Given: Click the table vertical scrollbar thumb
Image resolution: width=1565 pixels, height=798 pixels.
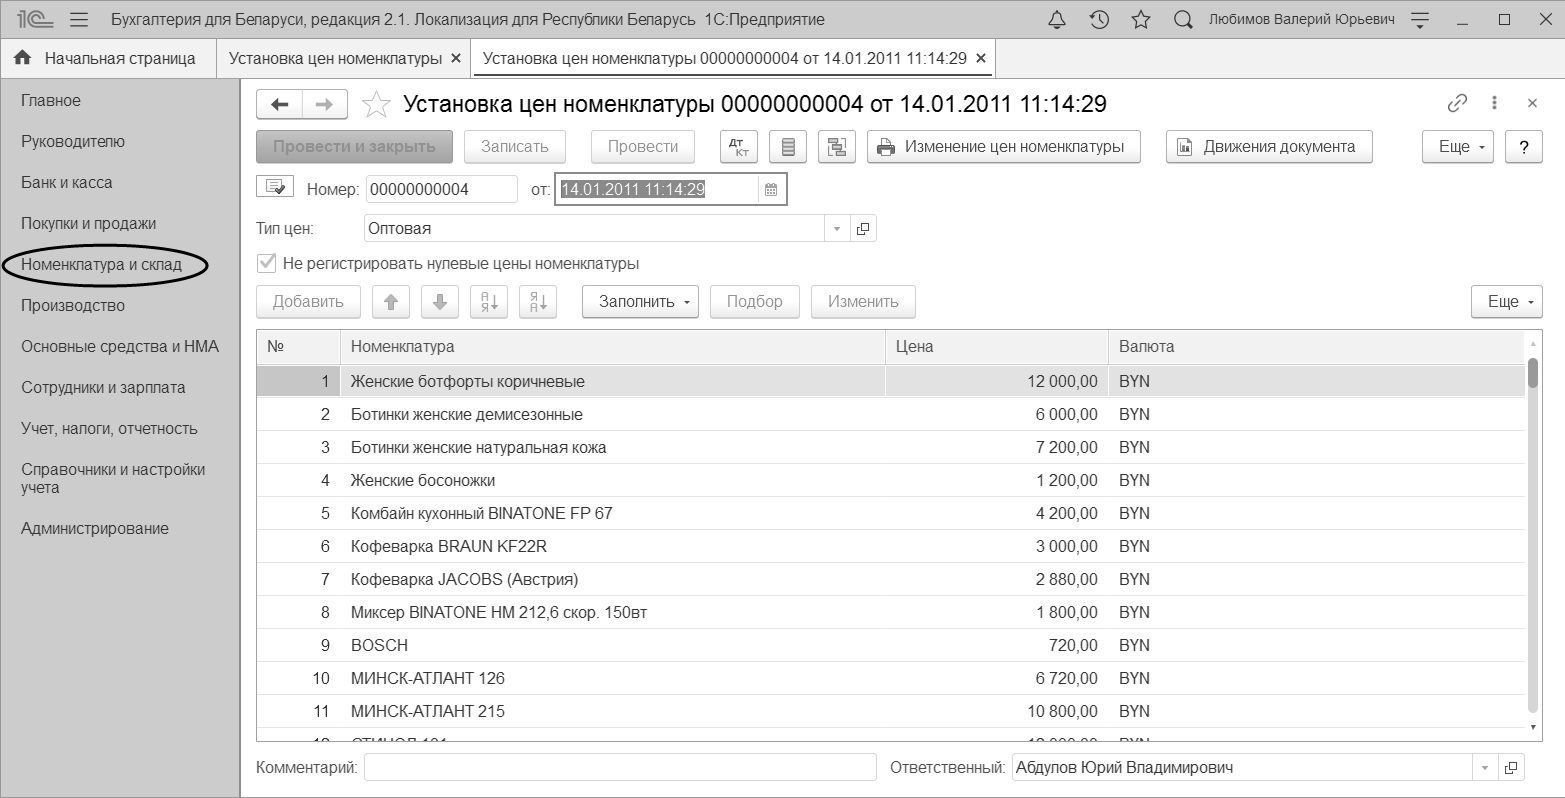Looking at the screenshot, I should click(1533, 373).
